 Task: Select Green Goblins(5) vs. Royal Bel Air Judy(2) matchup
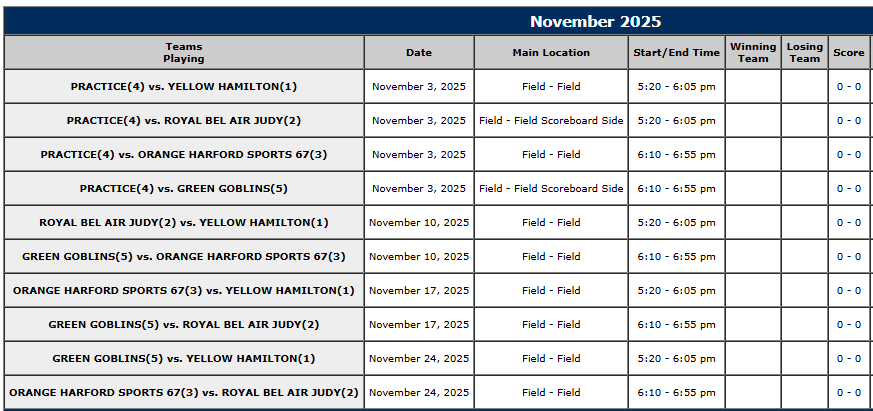pos(184,325)
